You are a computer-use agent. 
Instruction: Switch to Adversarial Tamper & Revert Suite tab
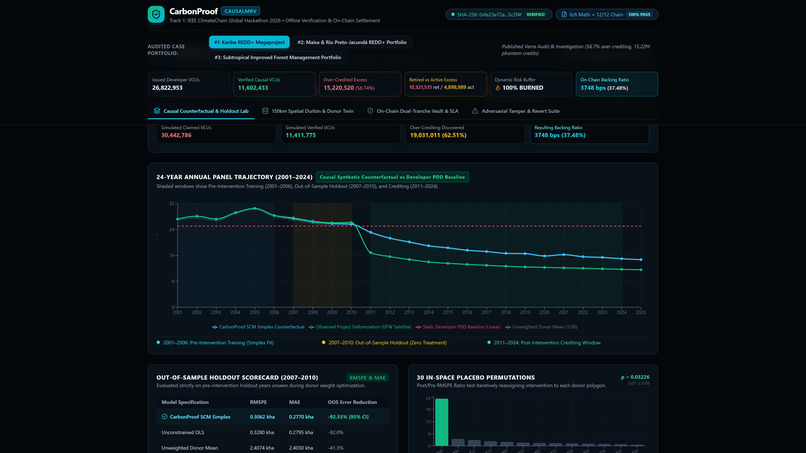pos(516,111)
